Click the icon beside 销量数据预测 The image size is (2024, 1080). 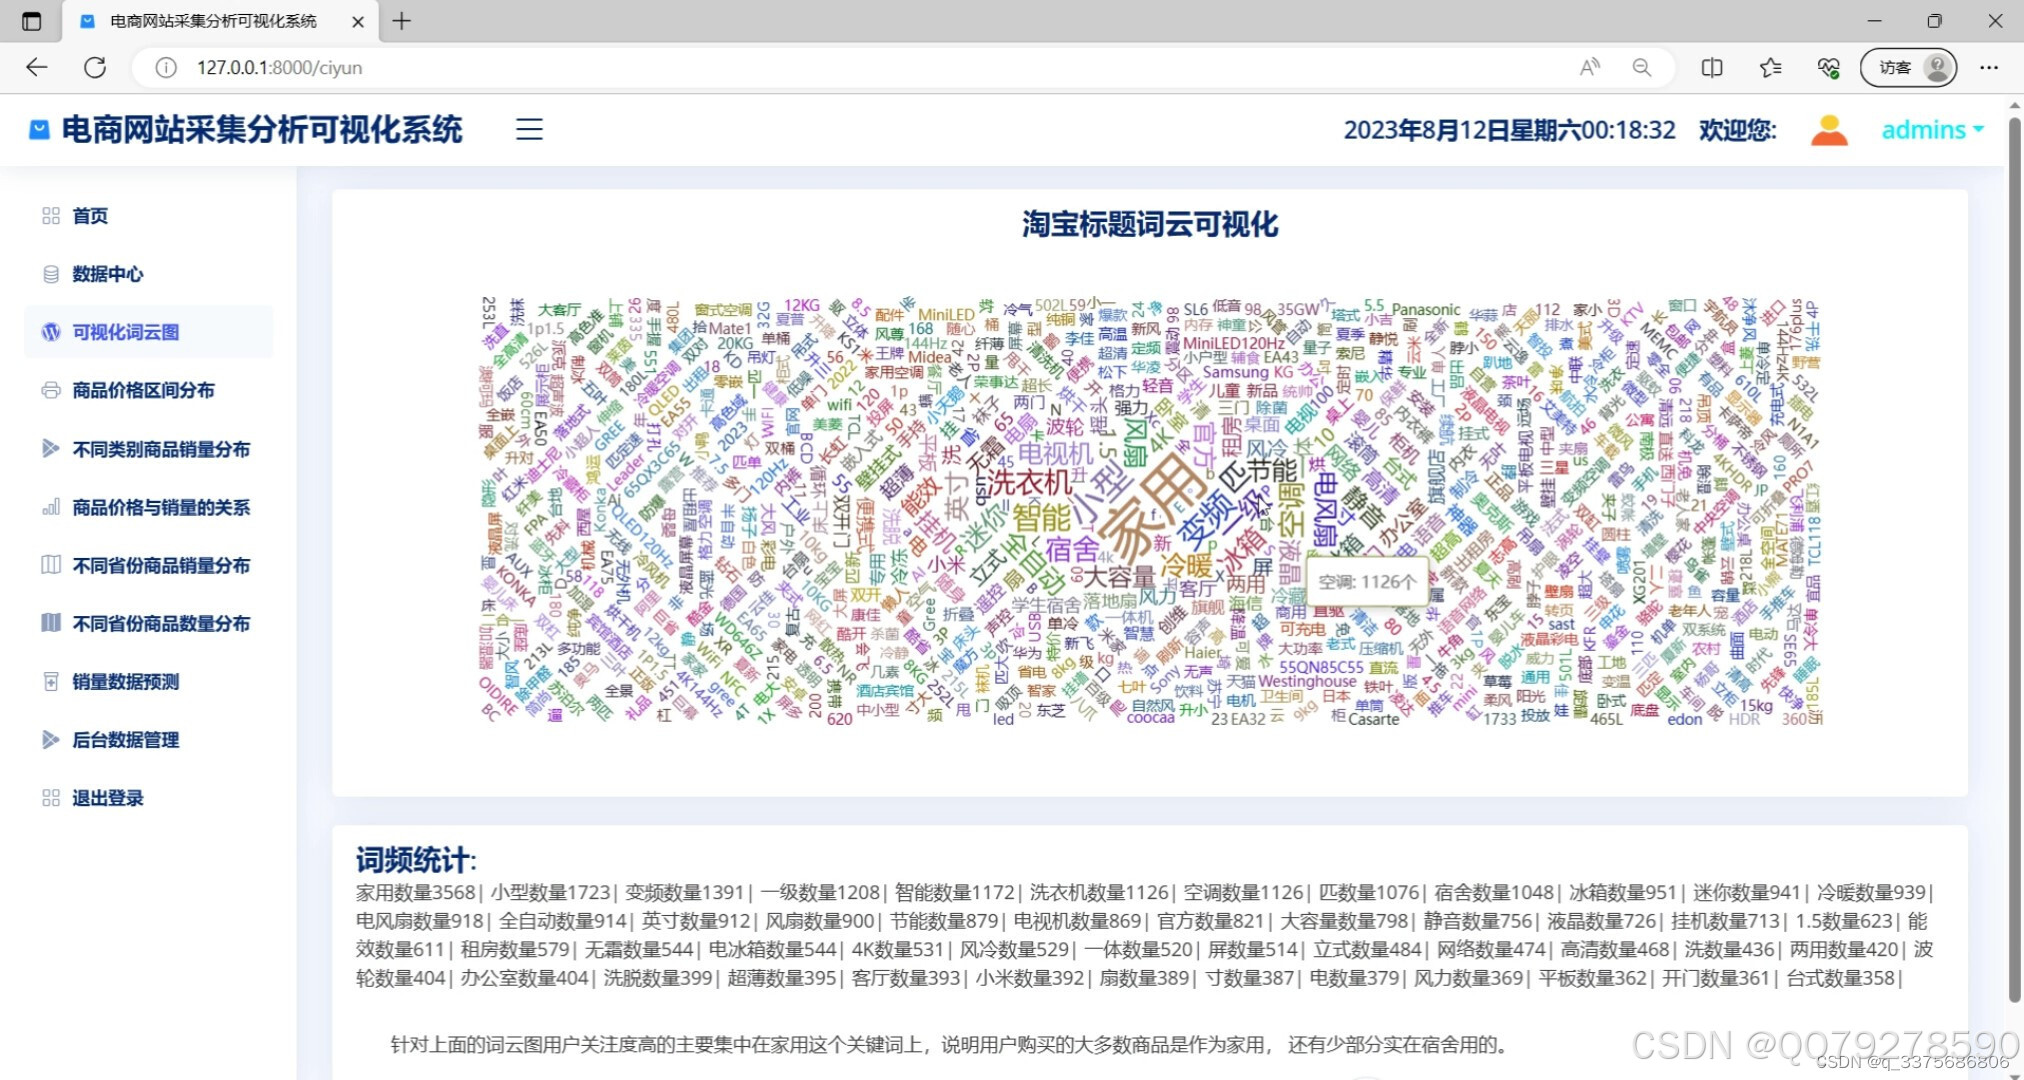[51, 682]
